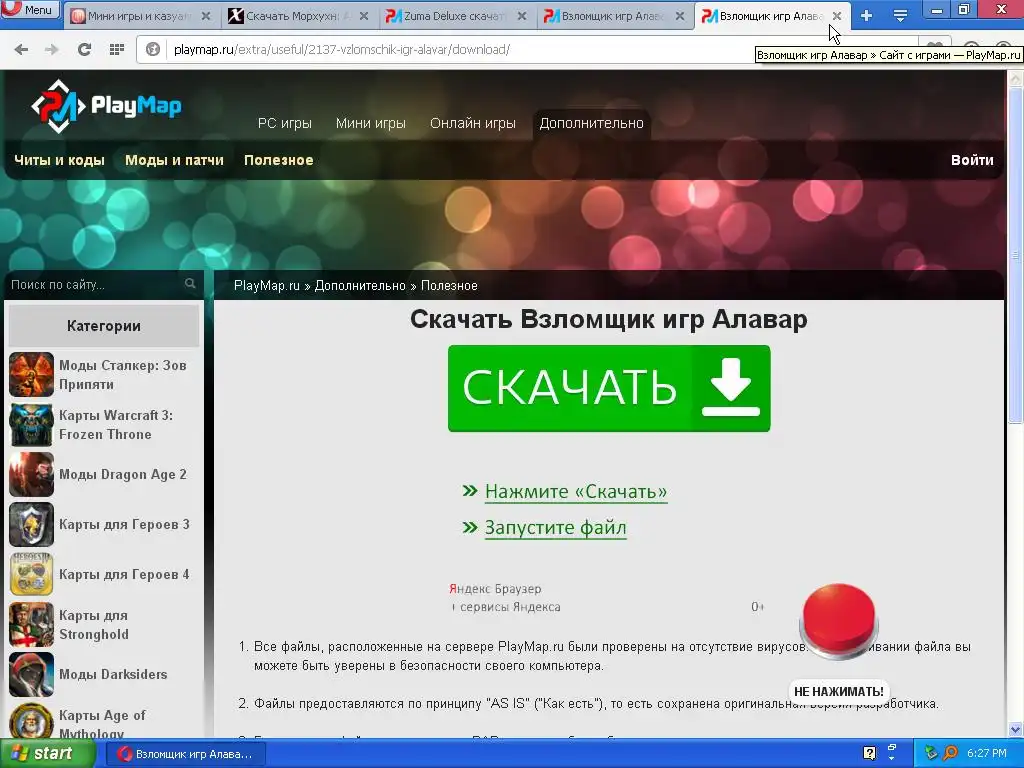The height and width of the screenshot is (768, 1024).
Task: Click the site info globe icon
Action: [x=153, y=49]
